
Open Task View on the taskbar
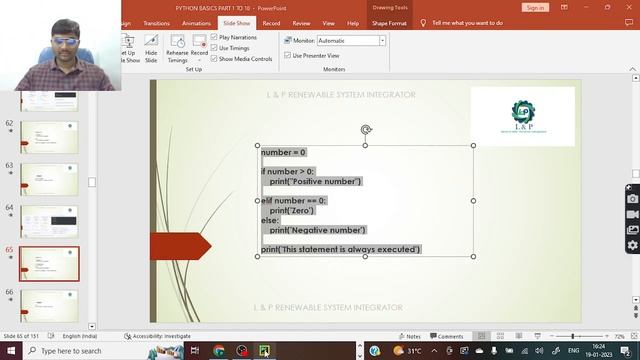[195, 351]
